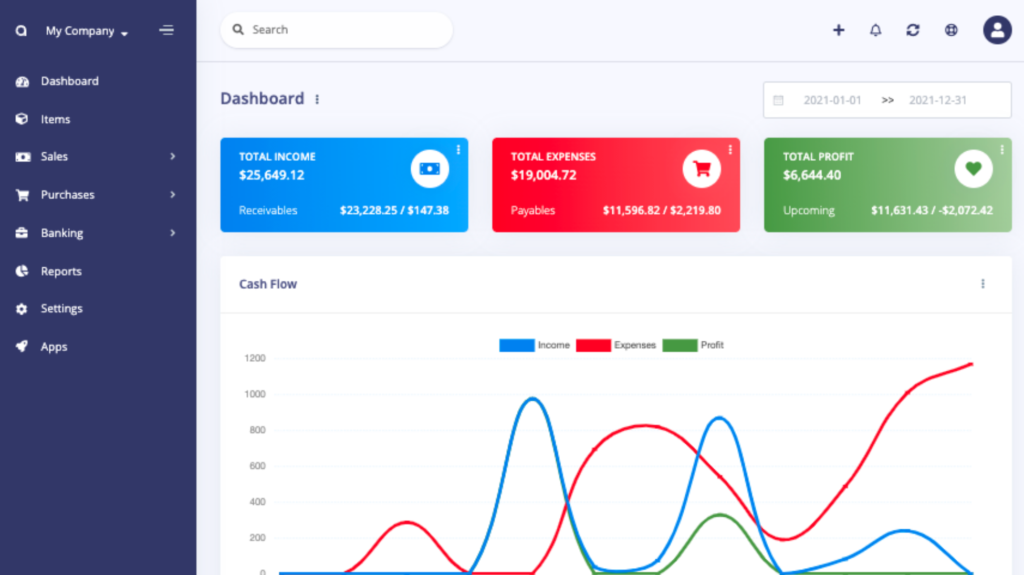Image resolution: width=1024 pixels, height=575 pixels.
Task: Click the Total Expenses cart icon
Action: pos(702,169)
